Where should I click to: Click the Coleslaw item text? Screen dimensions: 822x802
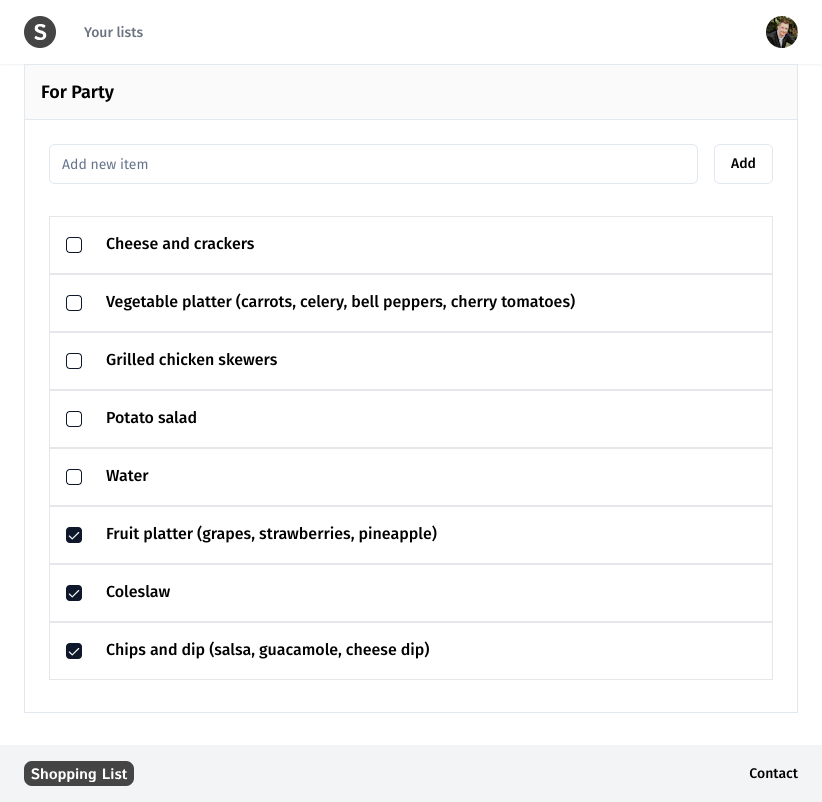point(138,591)
